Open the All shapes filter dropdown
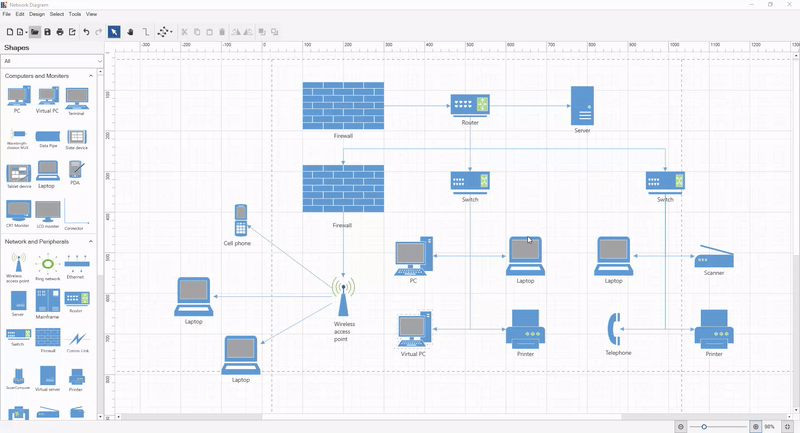 click(50, 61)
